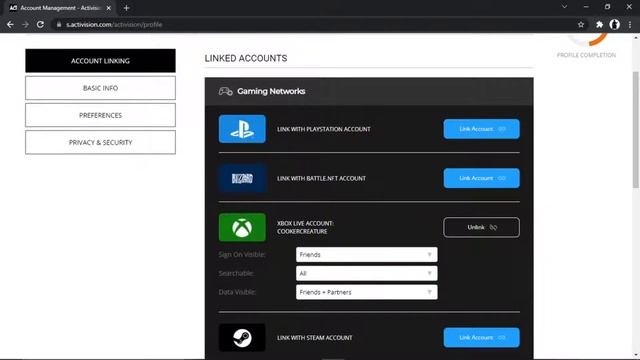Link Account for Steam

pyautogui.click(x=482, y=338)
